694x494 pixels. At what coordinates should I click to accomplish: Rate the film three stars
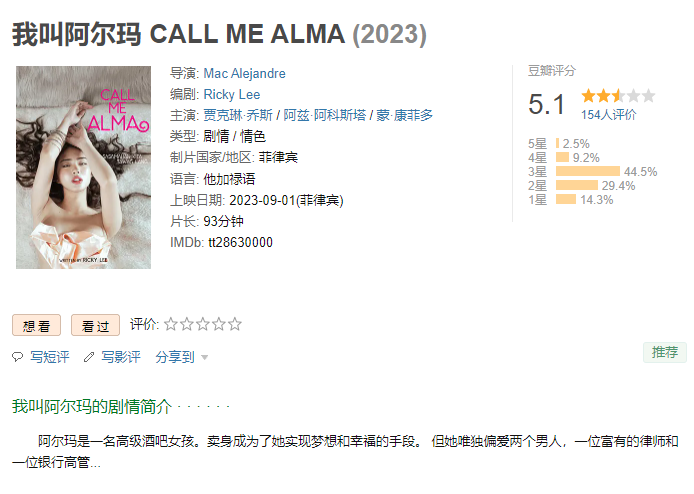point(203,324)
